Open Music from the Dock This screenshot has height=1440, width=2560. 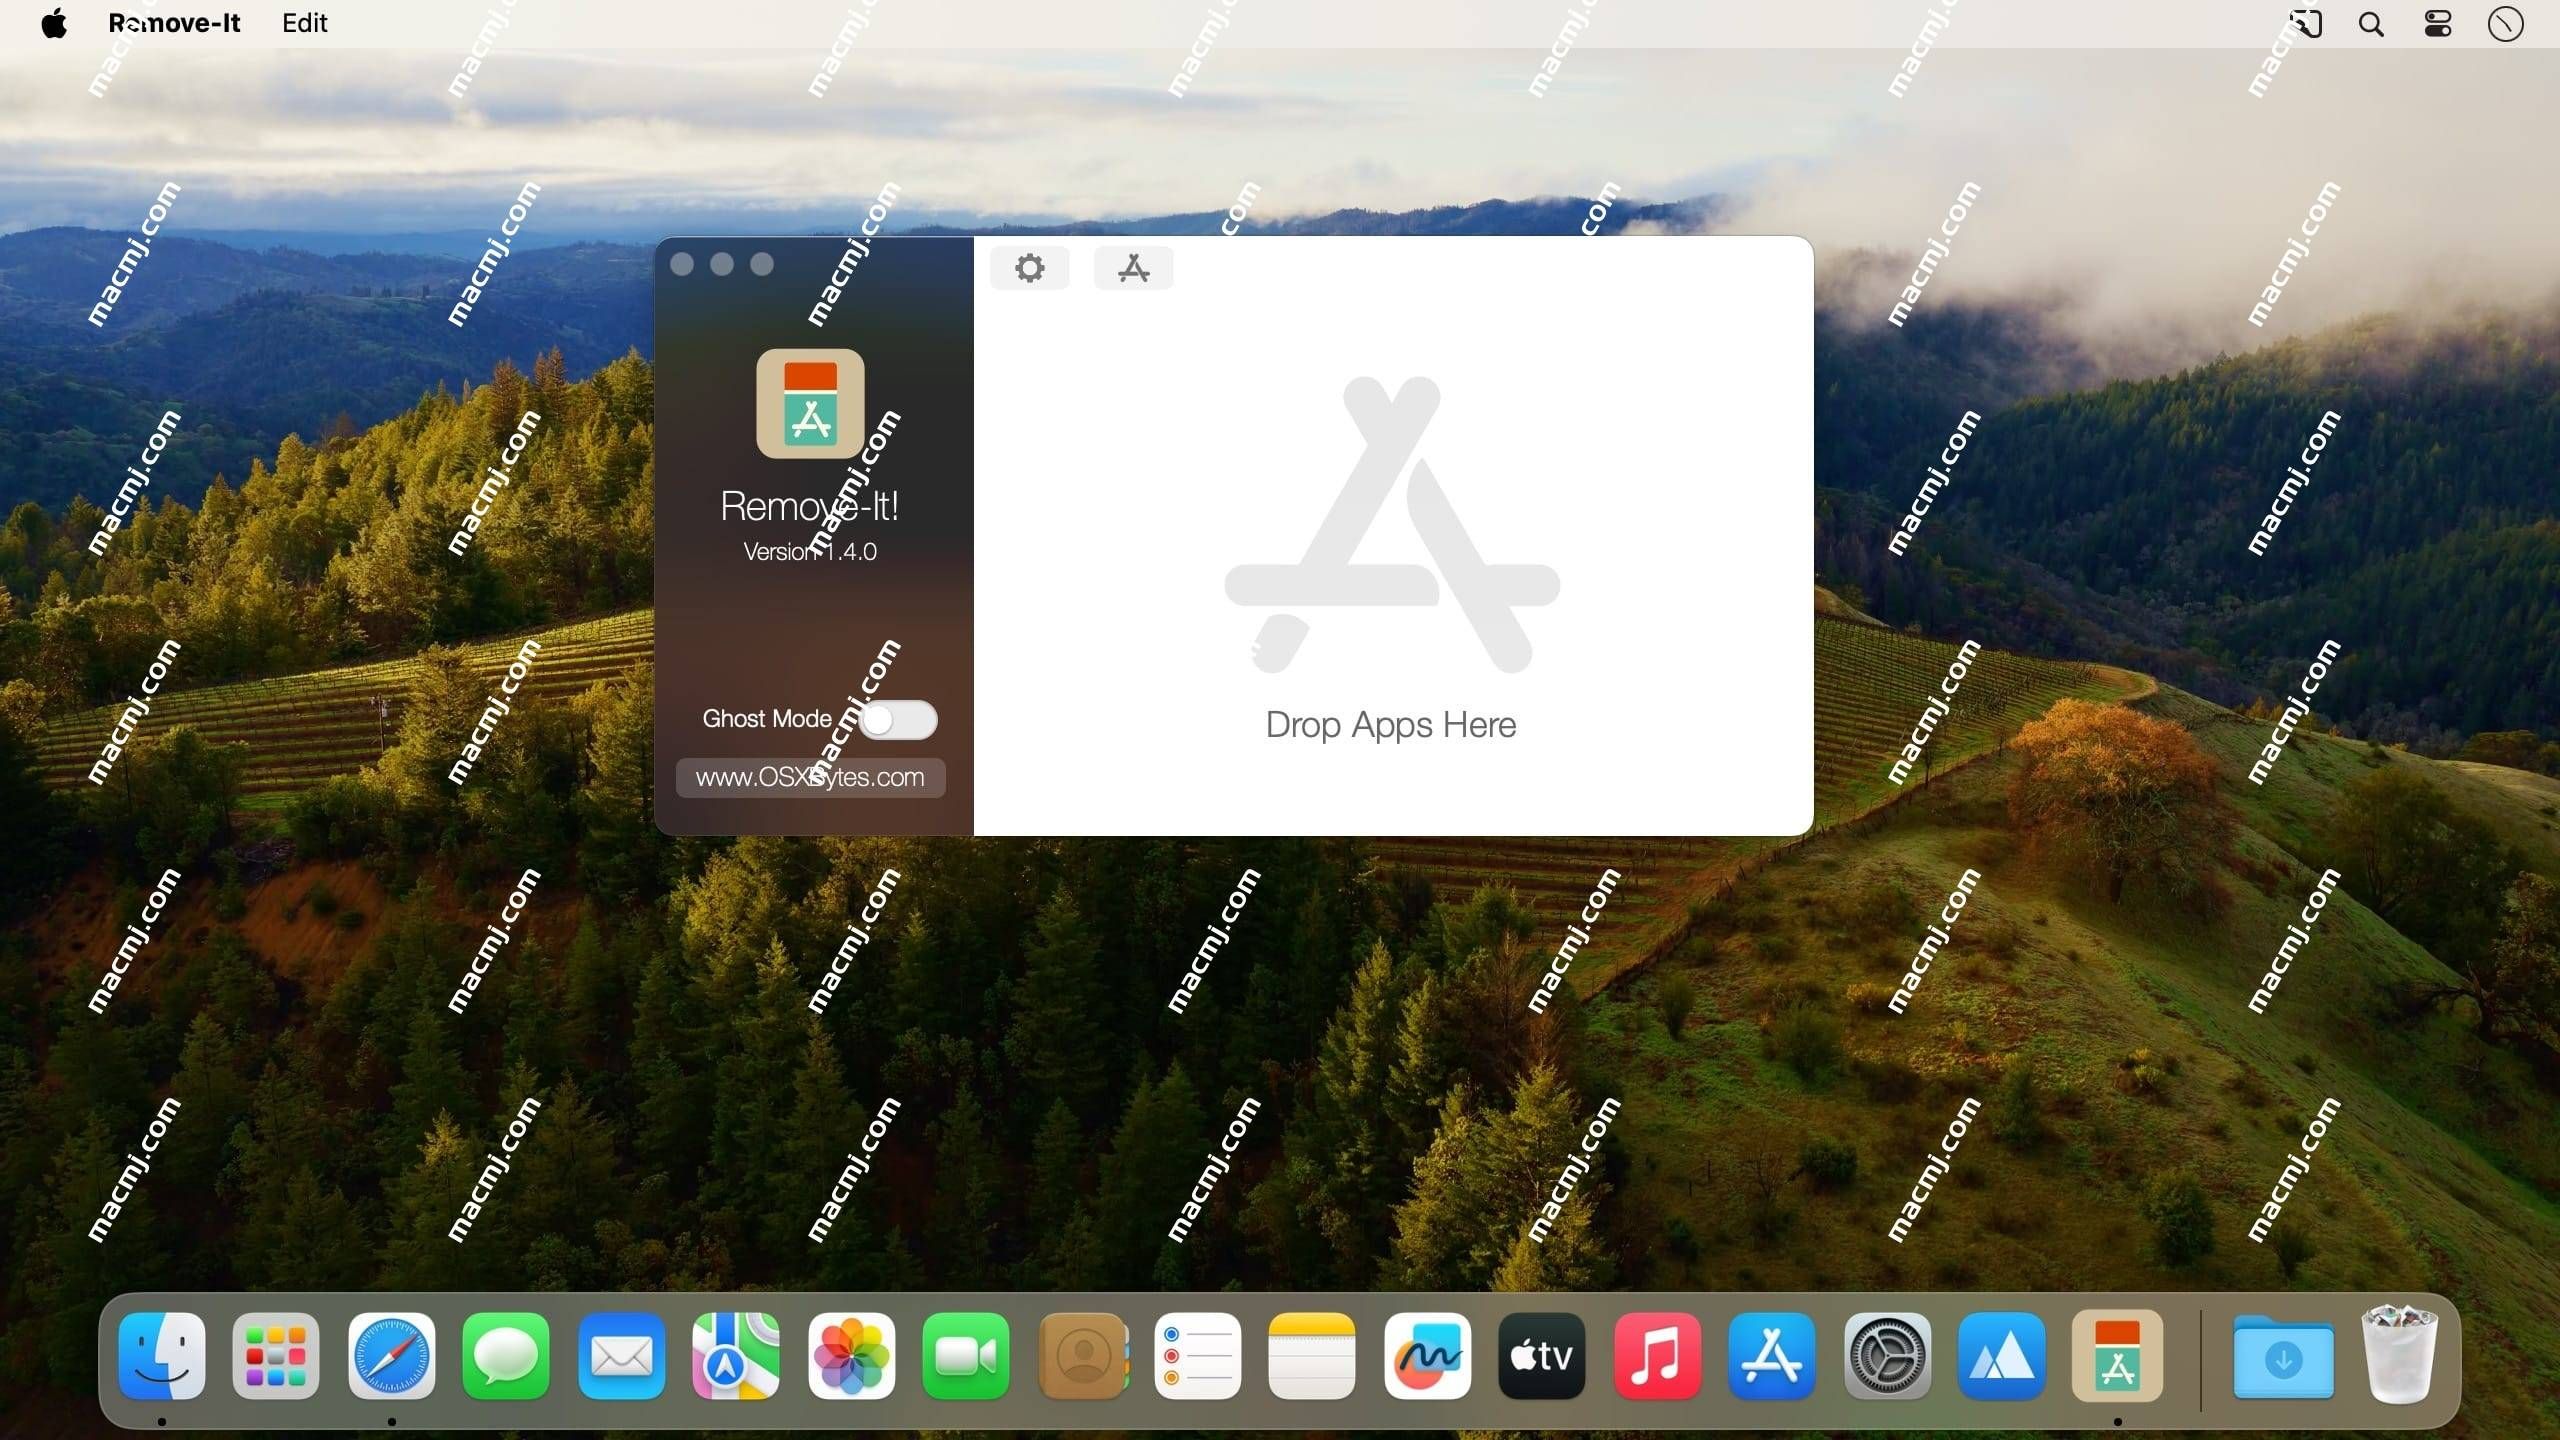(1658, 1356)
